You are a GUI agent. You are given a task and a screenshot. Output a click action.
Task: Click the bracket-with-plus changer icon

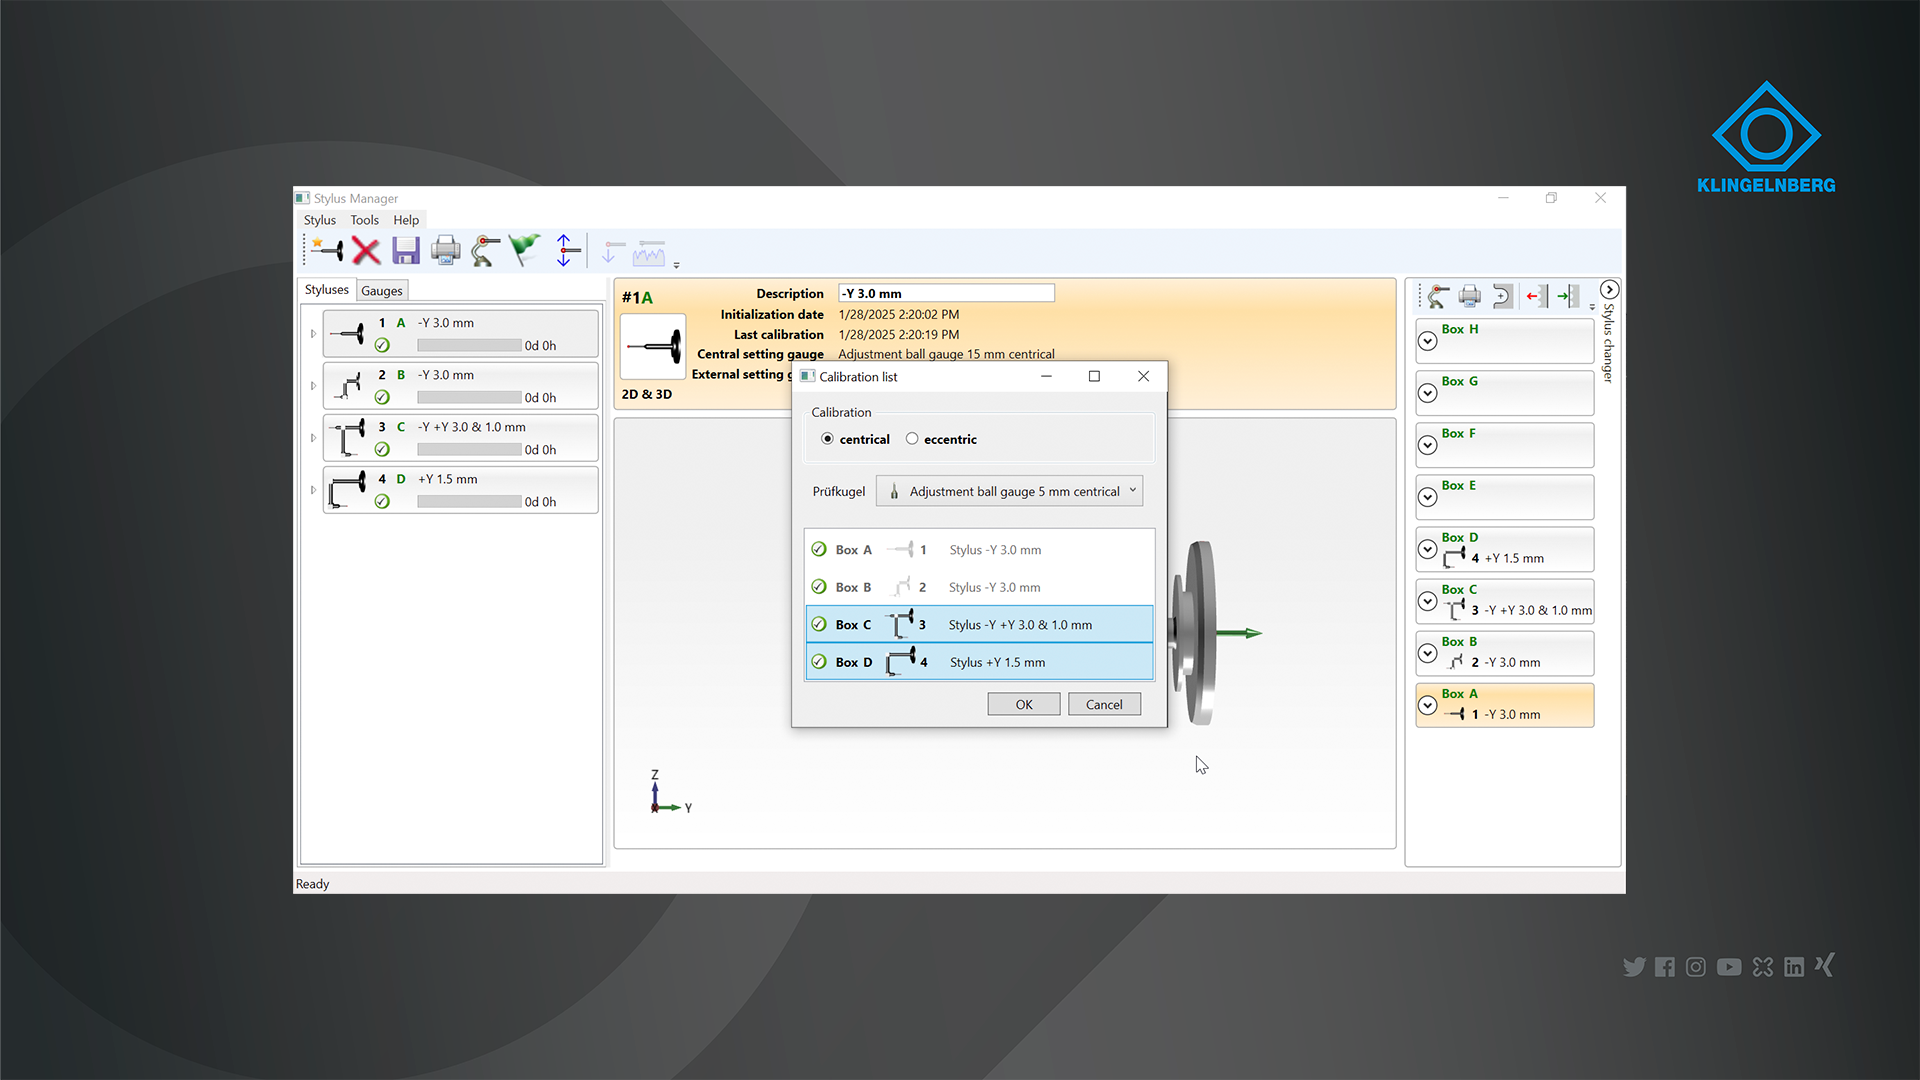[1502, 296]
